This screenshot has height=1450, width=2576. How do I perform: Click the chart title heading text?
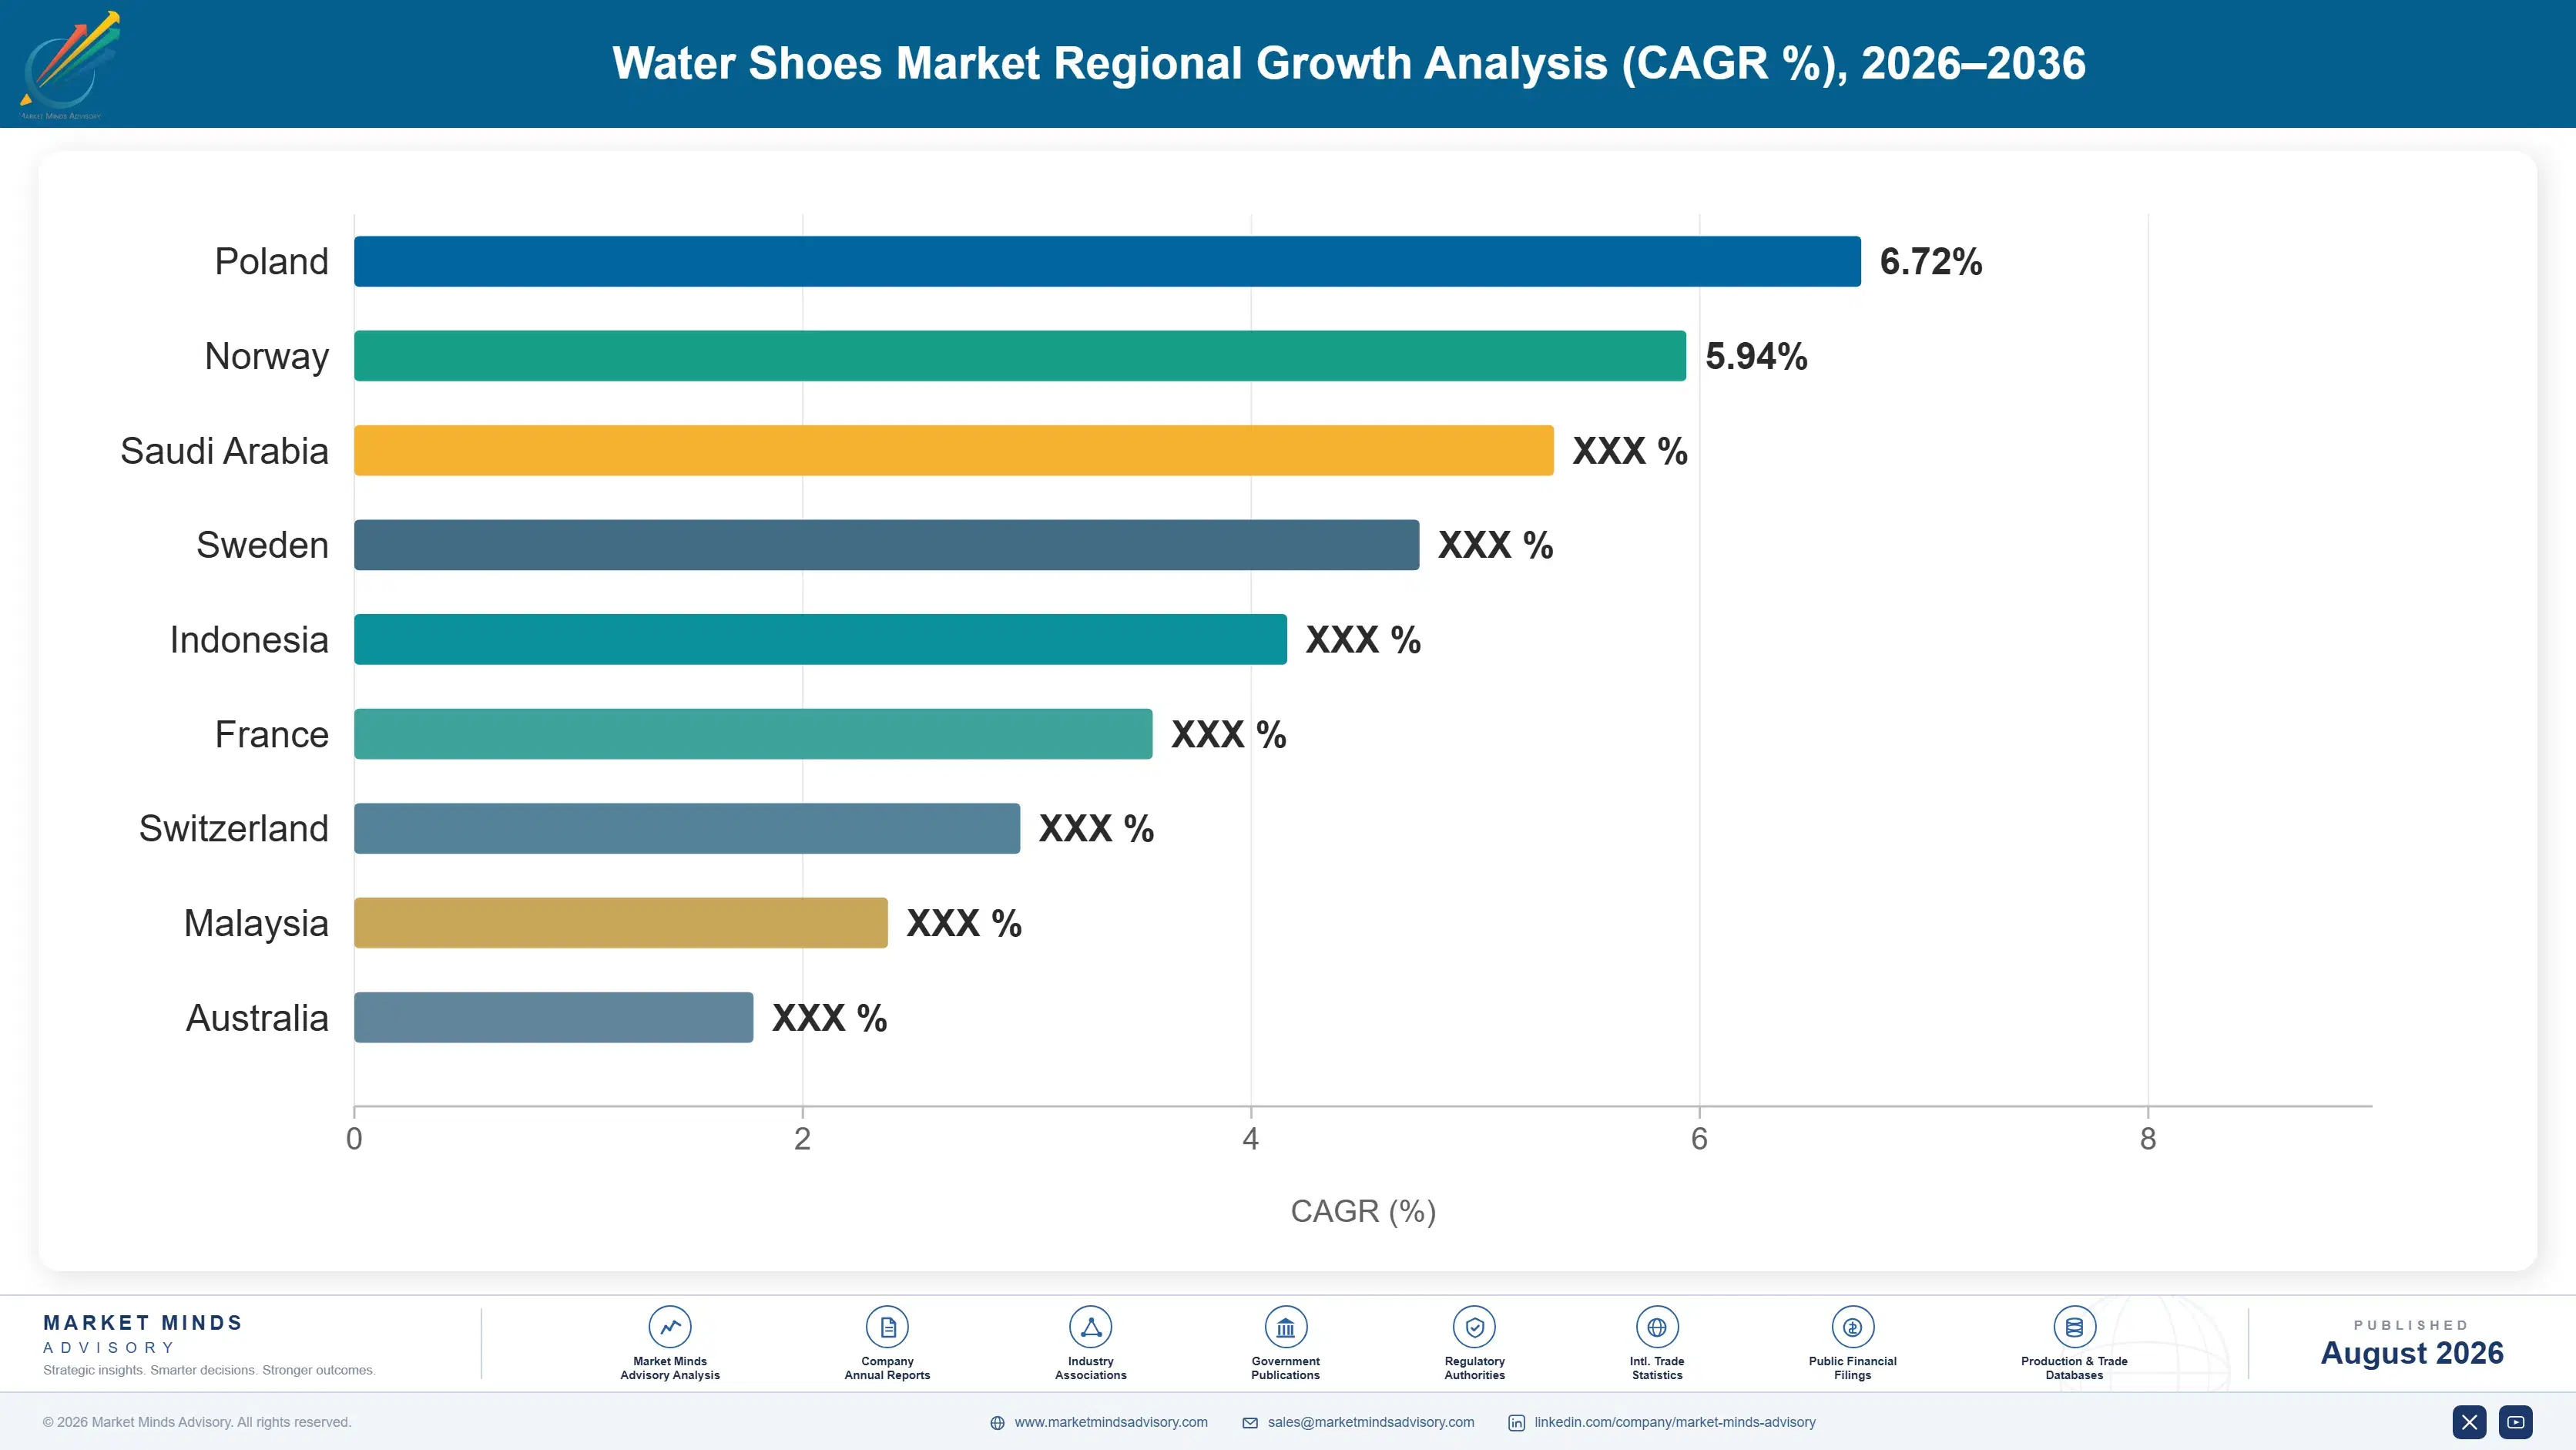pos(1349,63)
